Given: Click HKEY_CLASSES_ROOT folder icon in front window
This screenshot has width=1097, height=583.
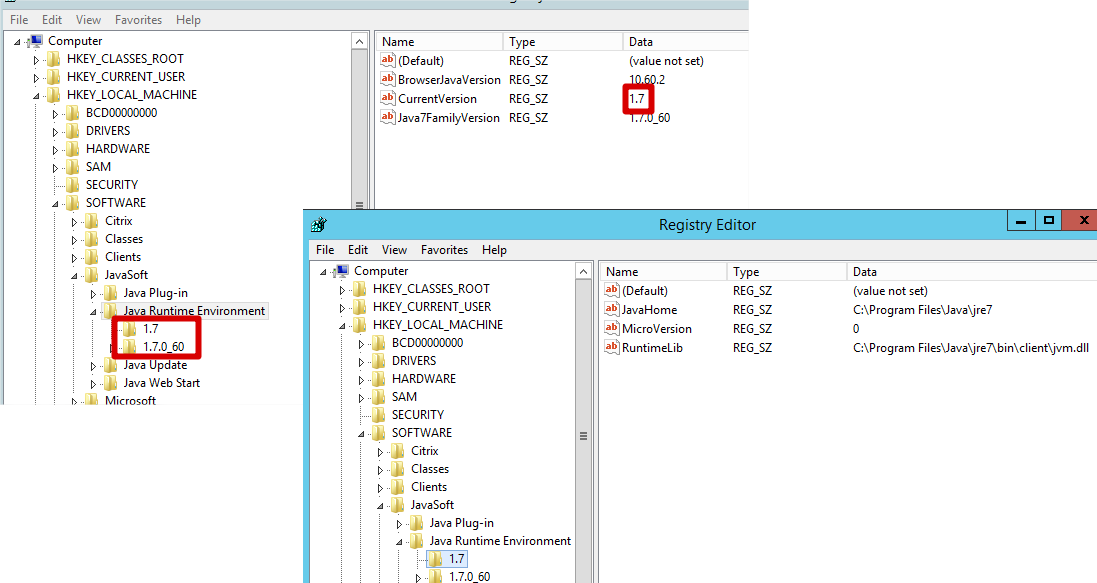Looking at the screenshot, I should (x=360, y=289).
